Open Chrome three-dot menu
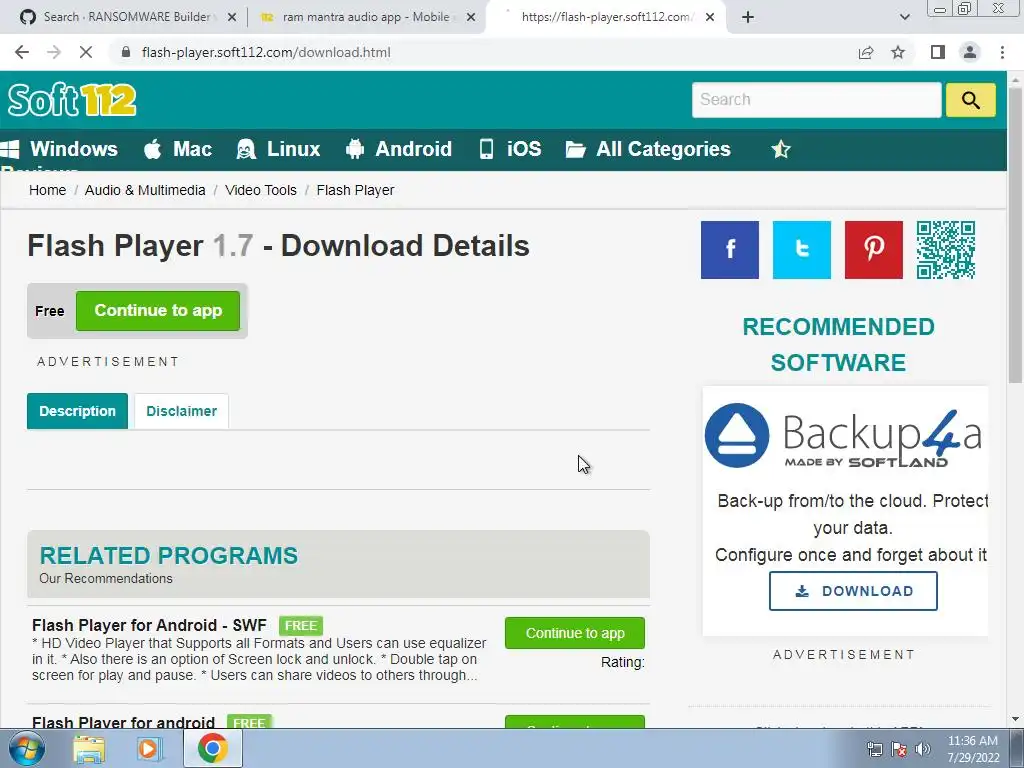This screenshot has height=768, width=1024. [x=1002, y=52]
